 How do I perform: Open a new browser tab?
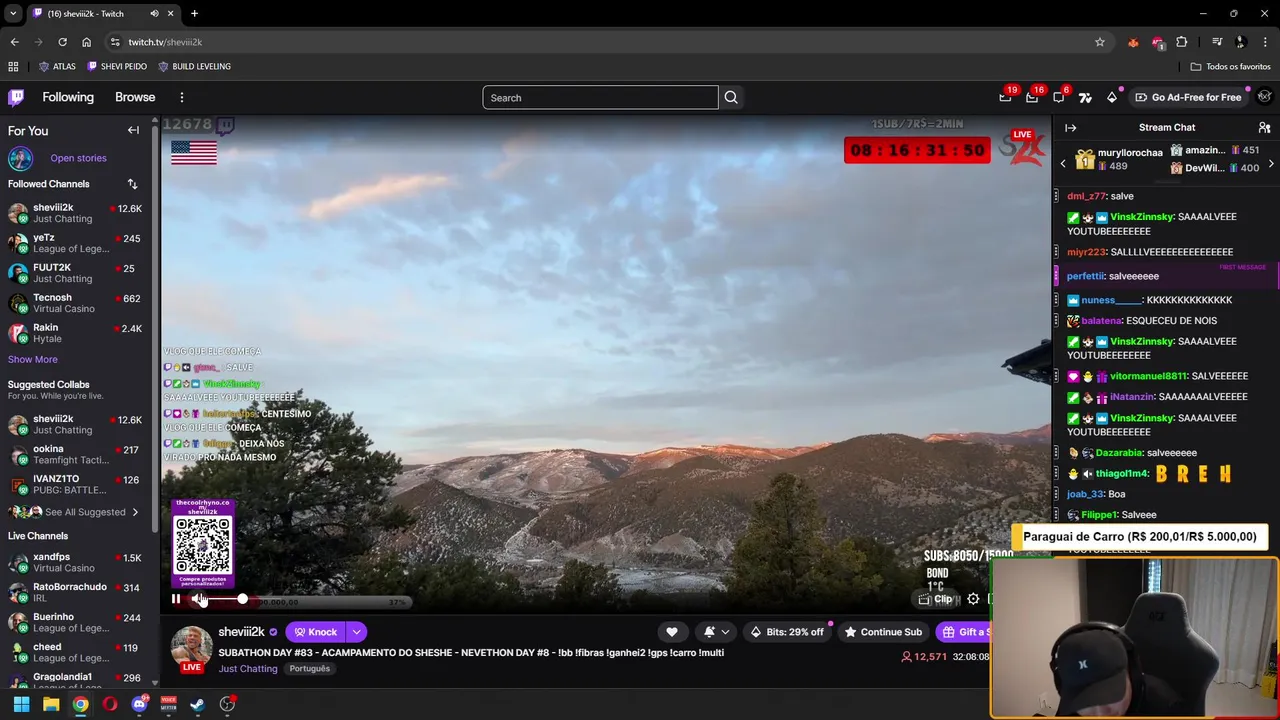click(x=194, y=14)
